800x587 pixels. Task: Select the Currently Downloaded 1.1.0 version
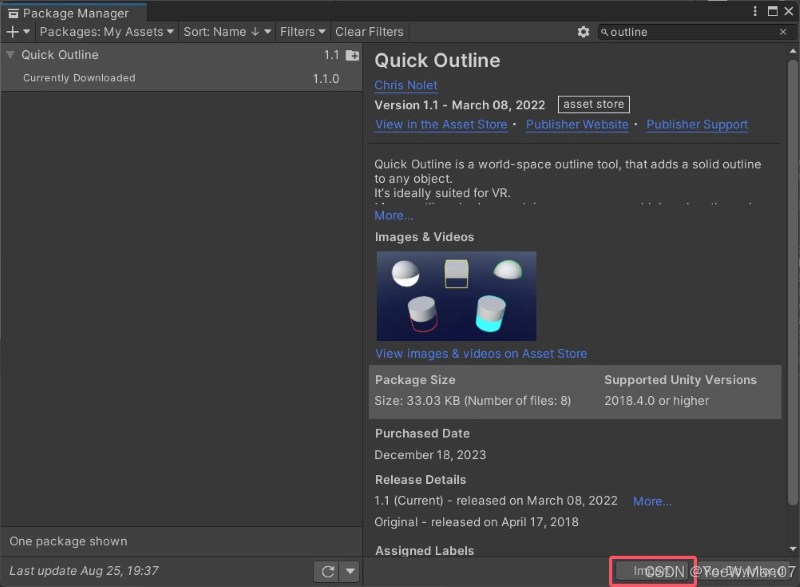tap(181, 78)
